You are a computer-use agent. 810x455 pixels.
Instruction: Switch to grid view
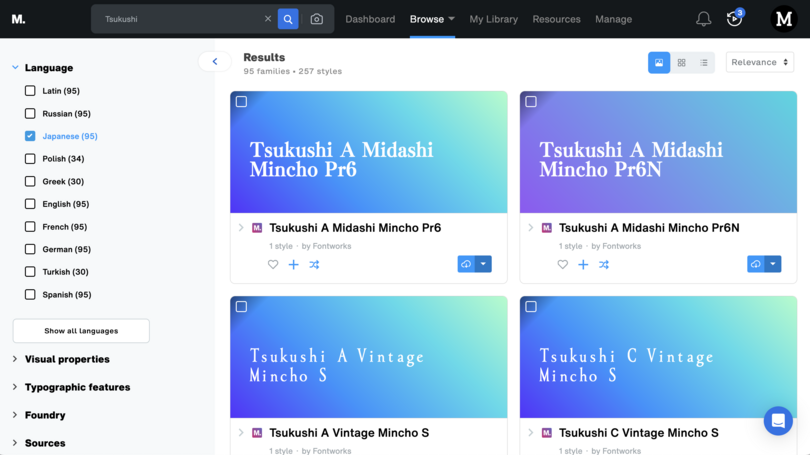pos(681,62)
